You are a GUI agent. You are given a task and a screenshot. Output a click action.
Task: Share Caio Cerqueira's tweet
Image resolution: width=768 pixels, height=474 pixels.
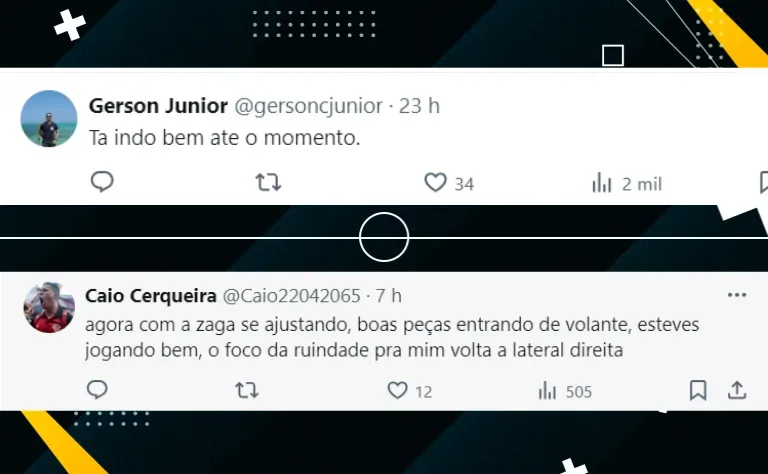tap(737, 390)
